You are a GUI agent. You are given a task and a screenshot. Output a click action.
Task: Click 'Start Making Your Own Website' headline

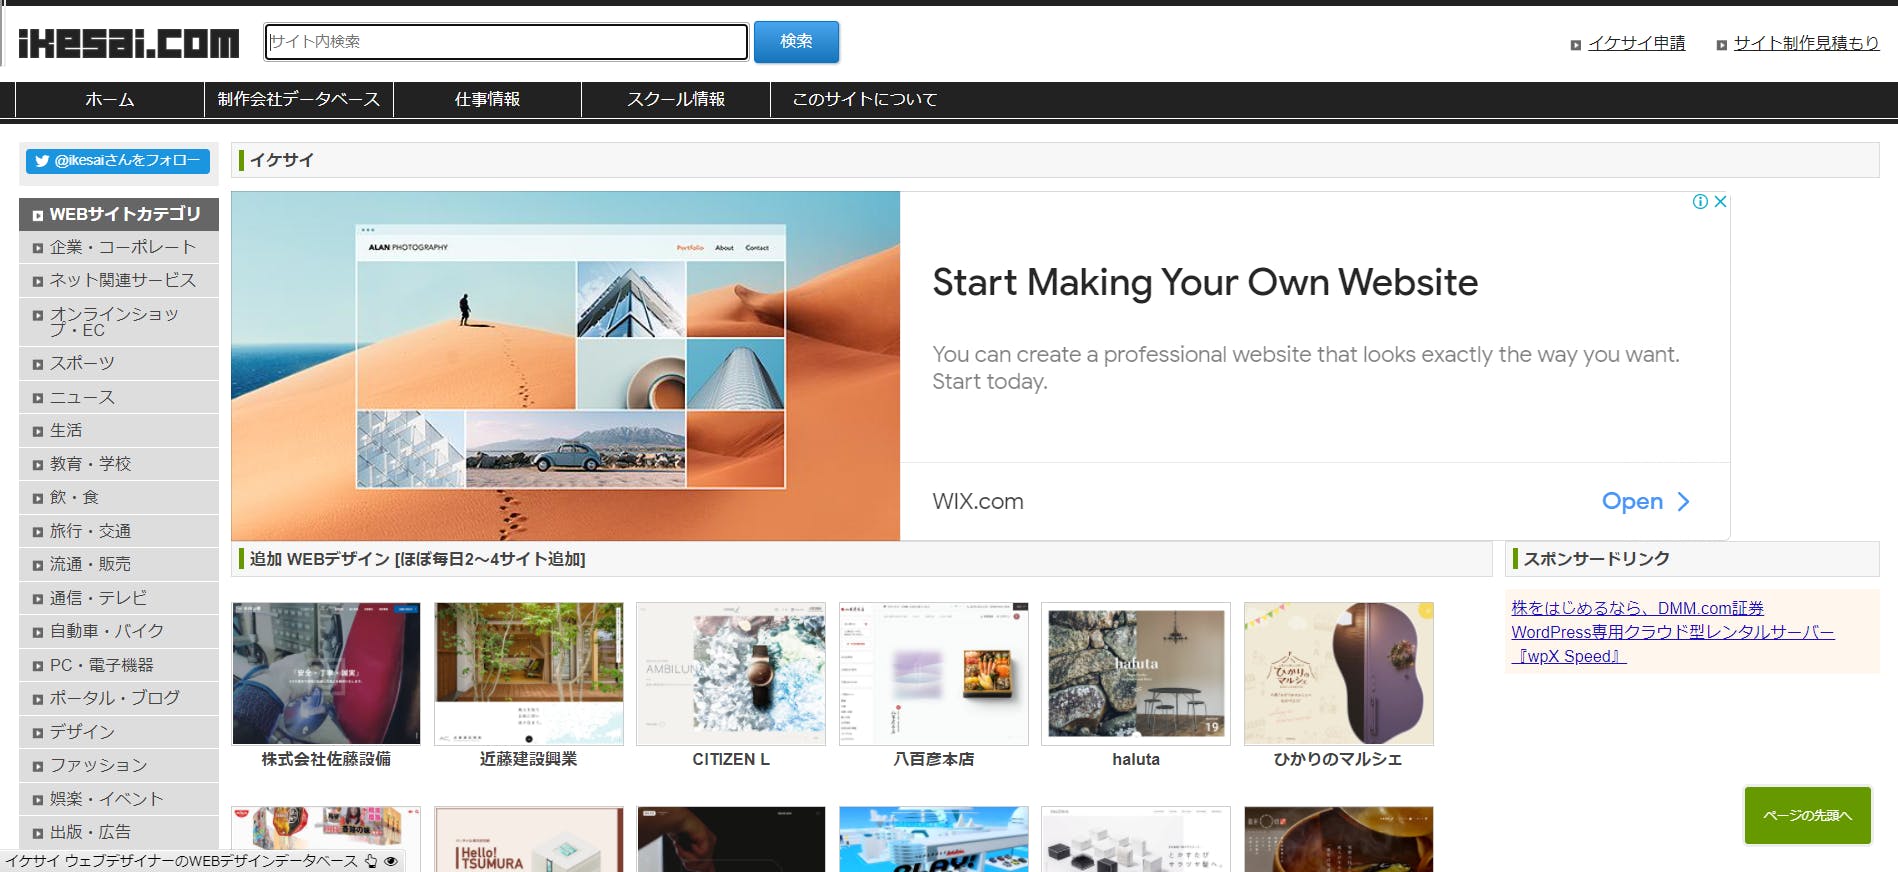point(1205,283)
